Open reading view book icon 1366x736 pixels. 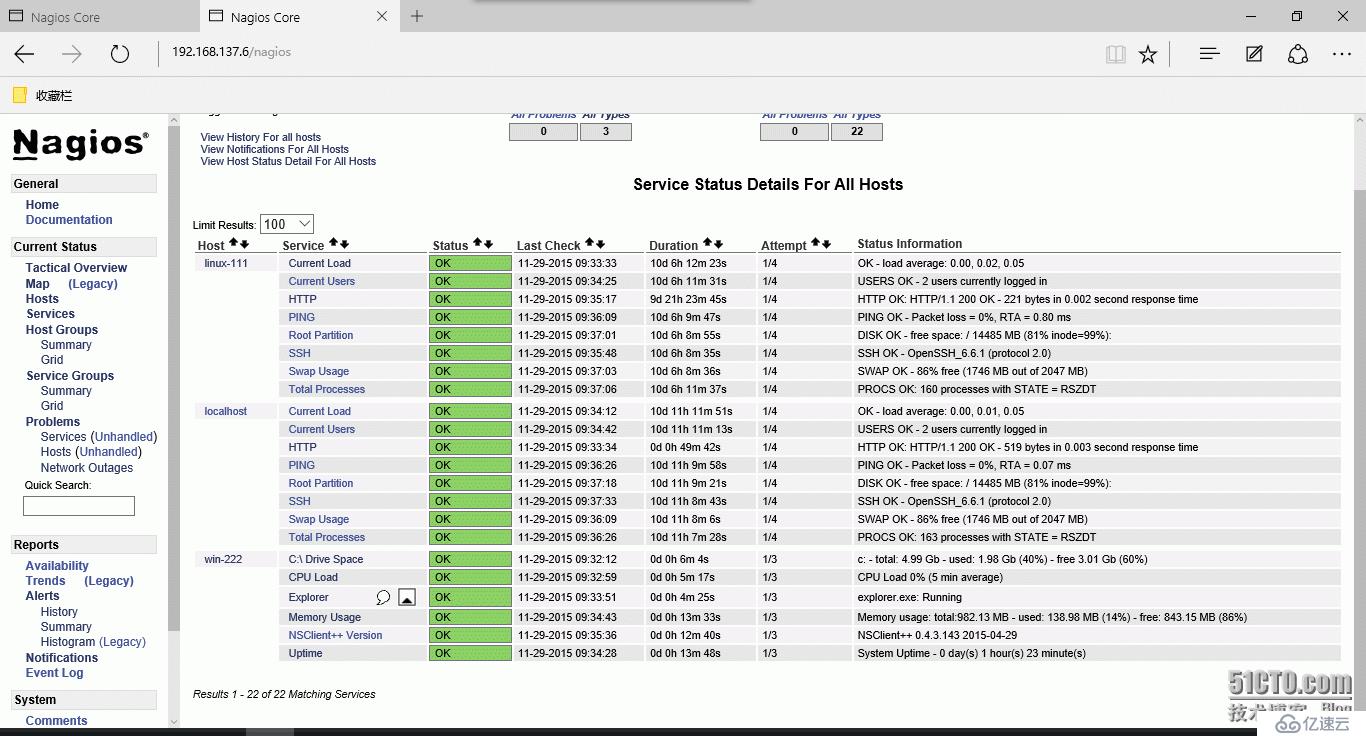coord(1116,54)
